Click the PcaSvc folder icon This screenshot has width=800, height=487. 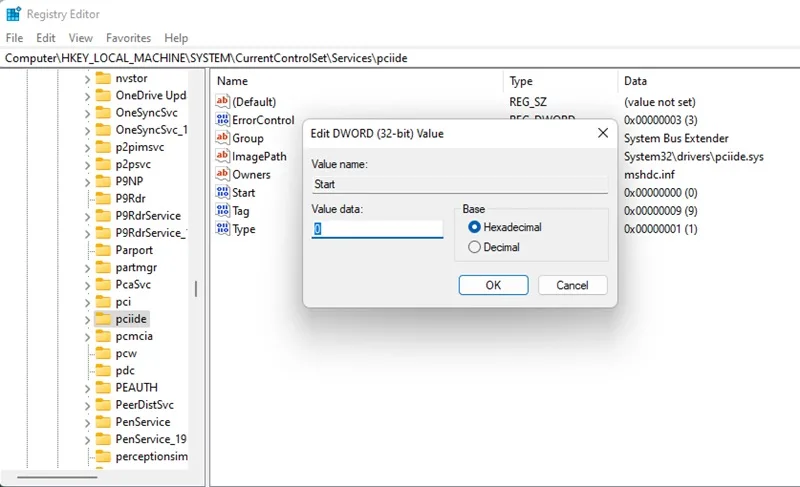pyautogui.click(x=103, y=284)
